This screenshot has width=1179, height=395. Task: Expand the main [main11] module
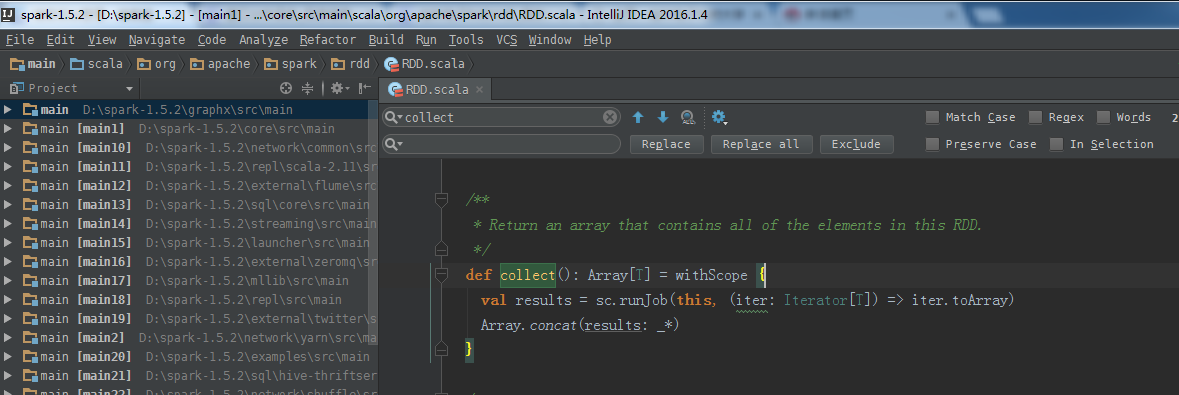click(8, 166)
